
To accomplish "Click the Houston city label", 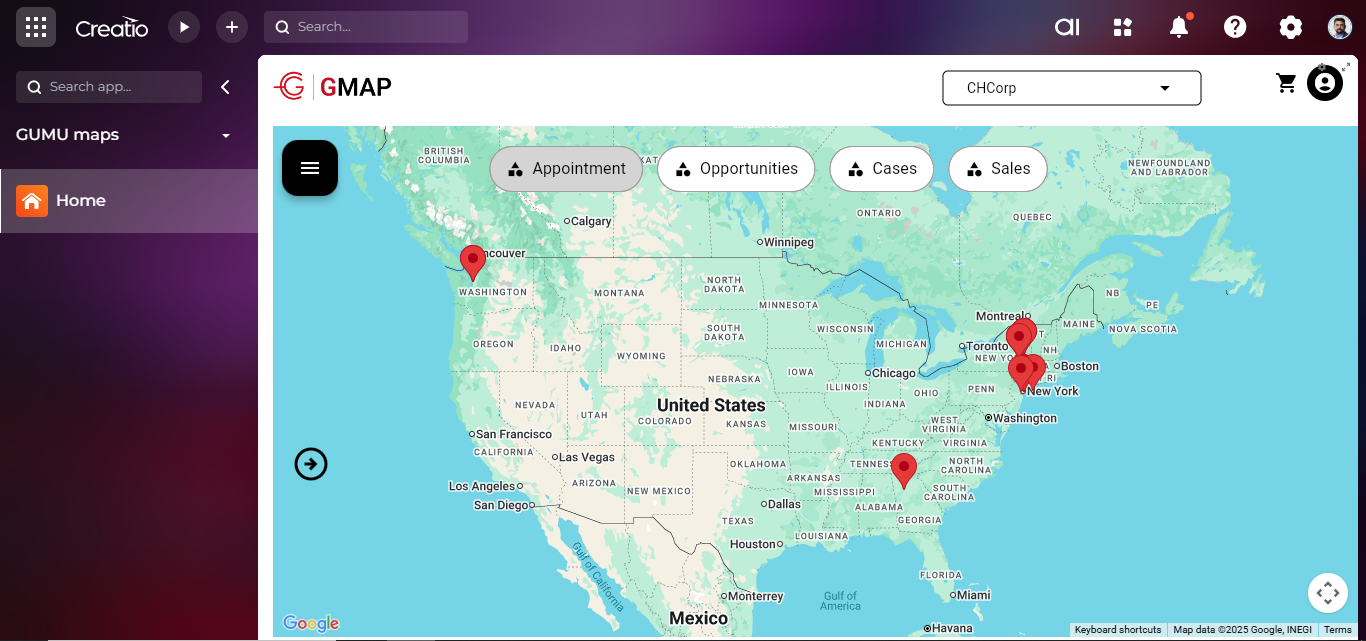I will (753, 544).
